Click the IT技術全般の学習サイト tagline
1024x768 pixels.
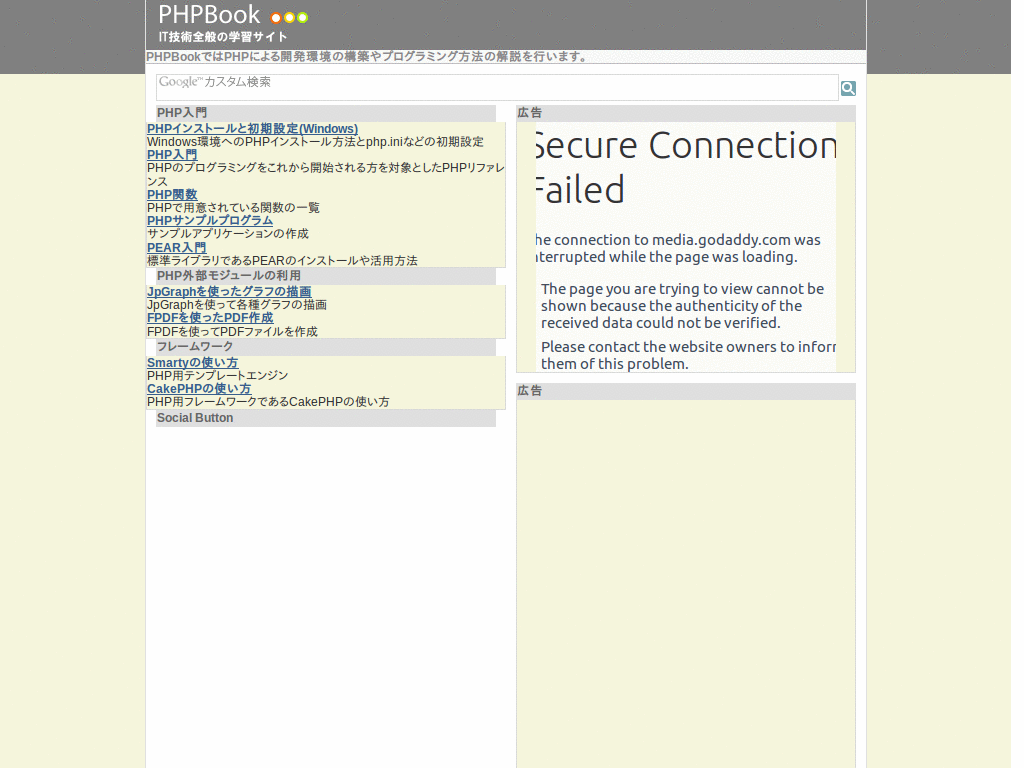(223, 37)
